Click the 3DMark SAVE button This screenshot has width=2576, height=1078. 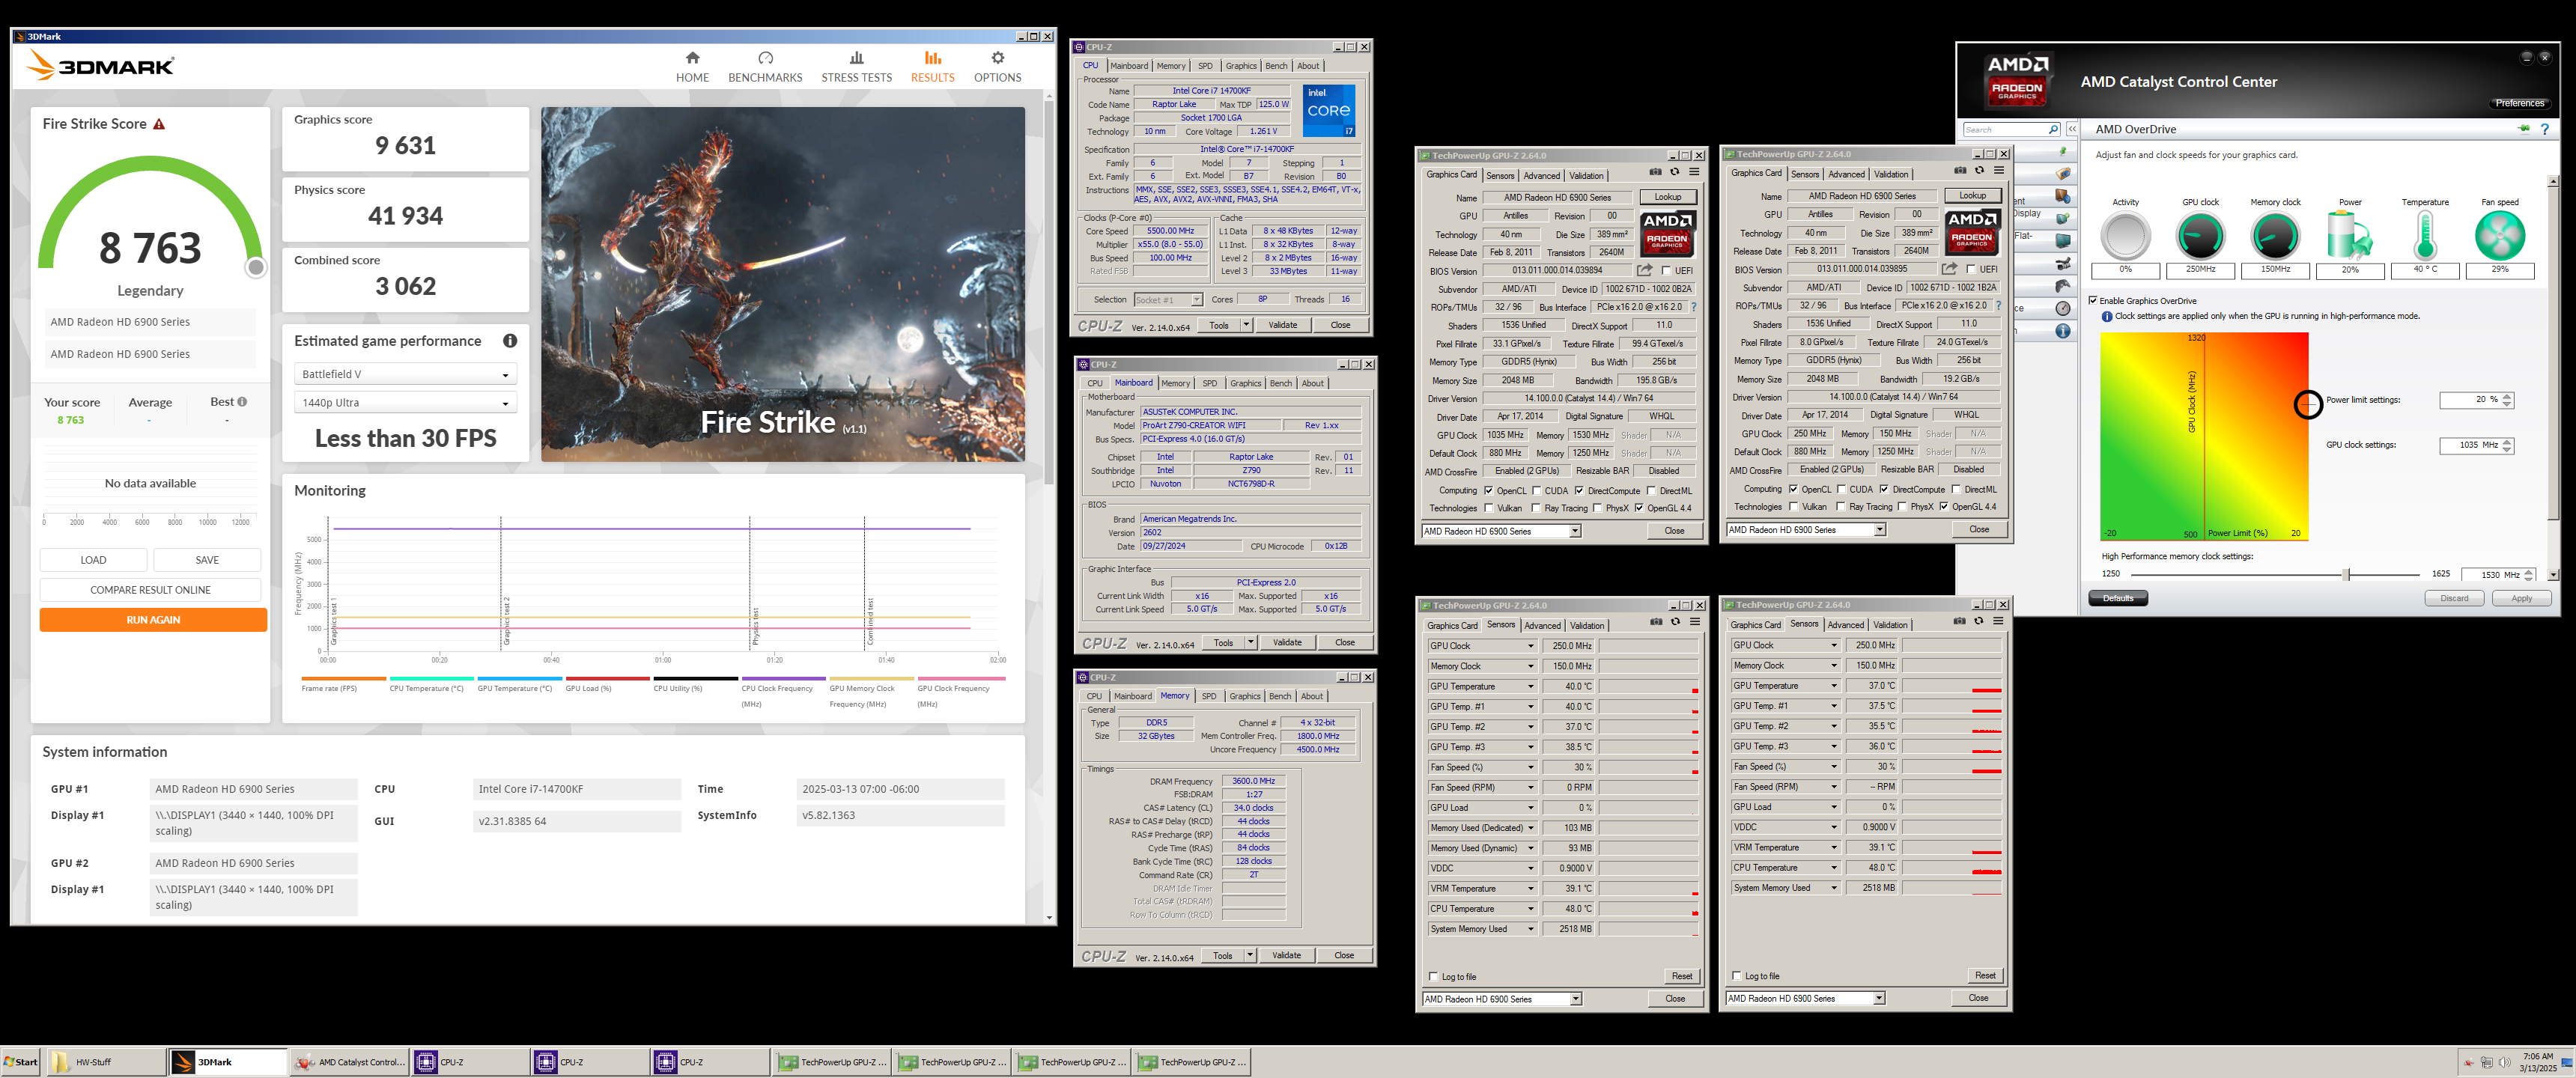(x=207, y=560)
